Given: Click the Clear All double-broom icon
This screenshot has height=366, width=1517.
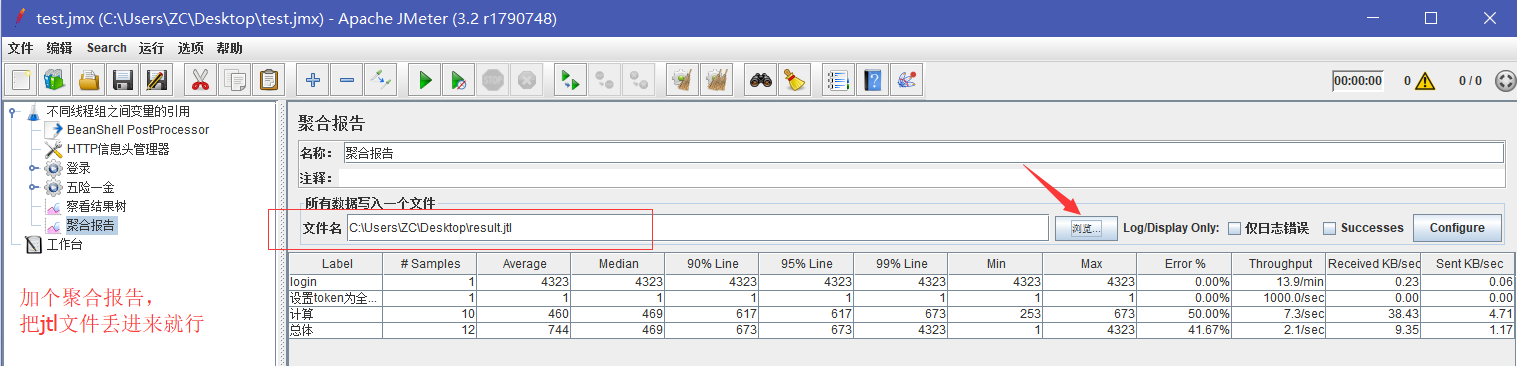Looking at the screenshot, I should [717, 80].
